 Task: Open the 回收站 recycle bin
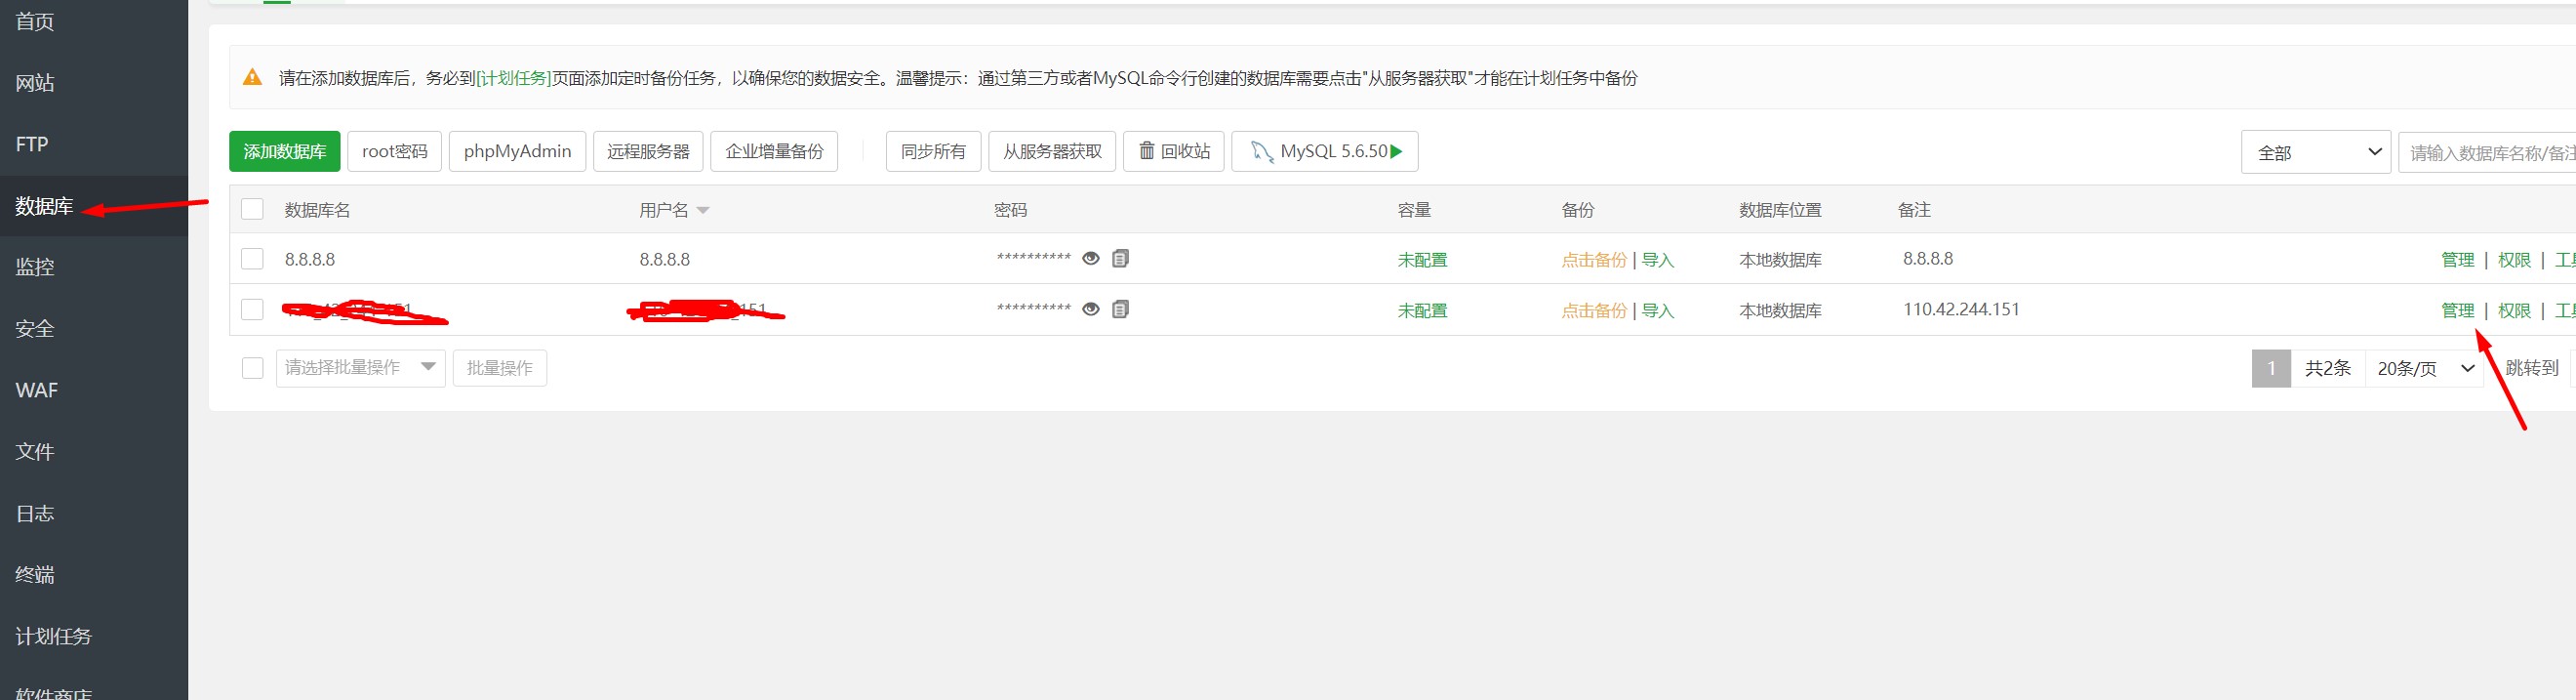point(1173,152)
